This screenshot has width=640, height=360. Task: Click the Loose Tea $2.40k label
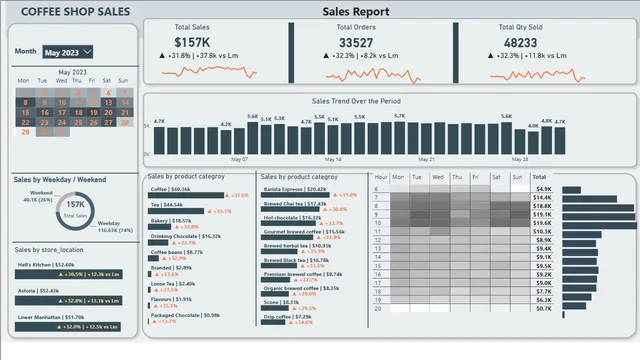[173, 284]
